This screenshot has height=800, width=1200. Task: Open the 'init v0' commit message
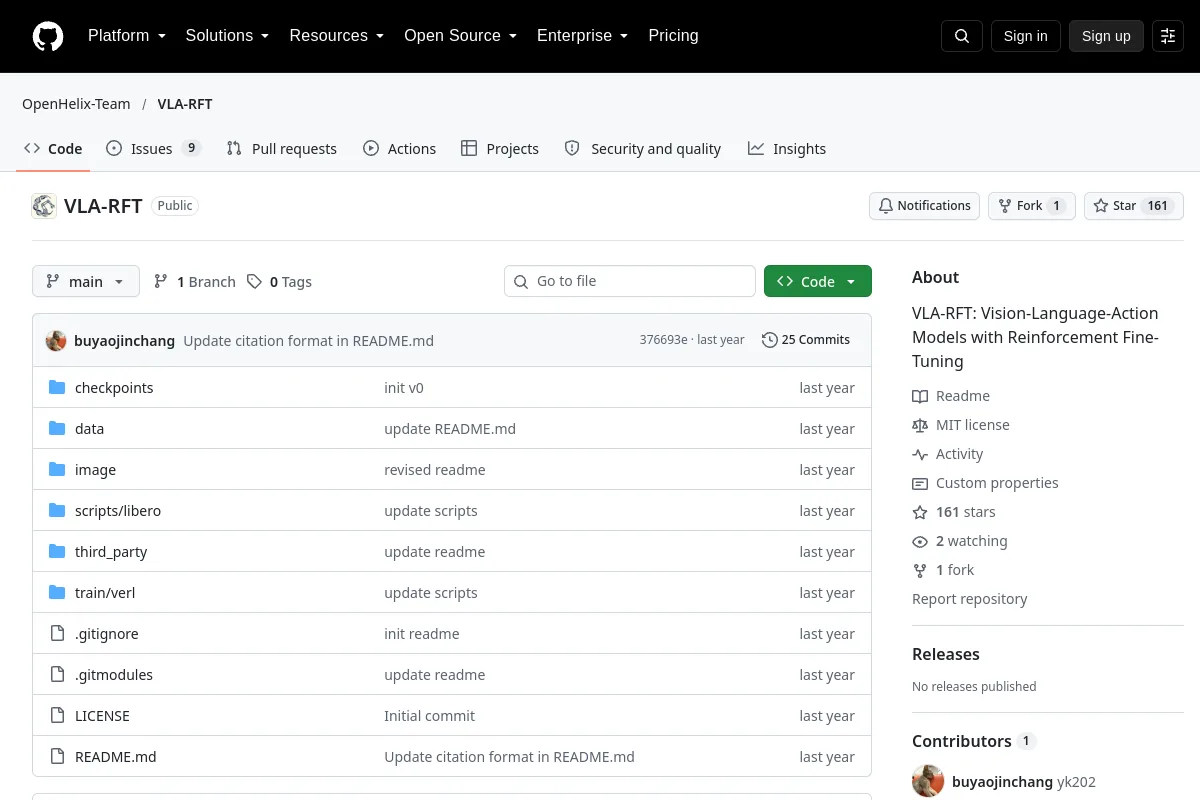404,388
